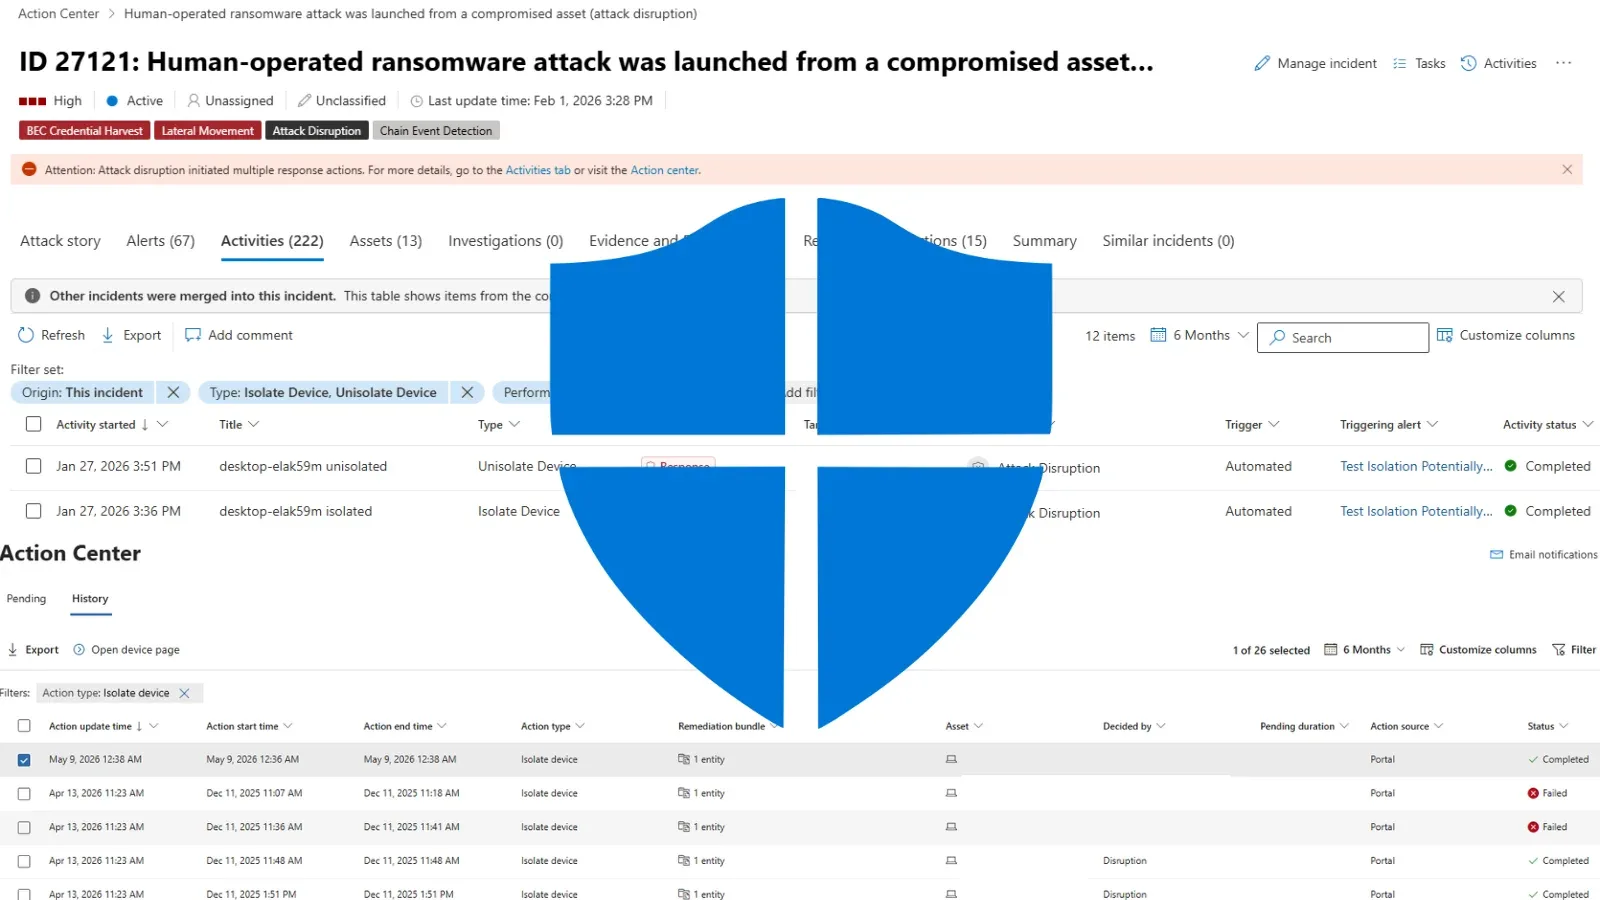Click the Export download icon in Activities
1600x900 pixels.
tap(108, 335)
